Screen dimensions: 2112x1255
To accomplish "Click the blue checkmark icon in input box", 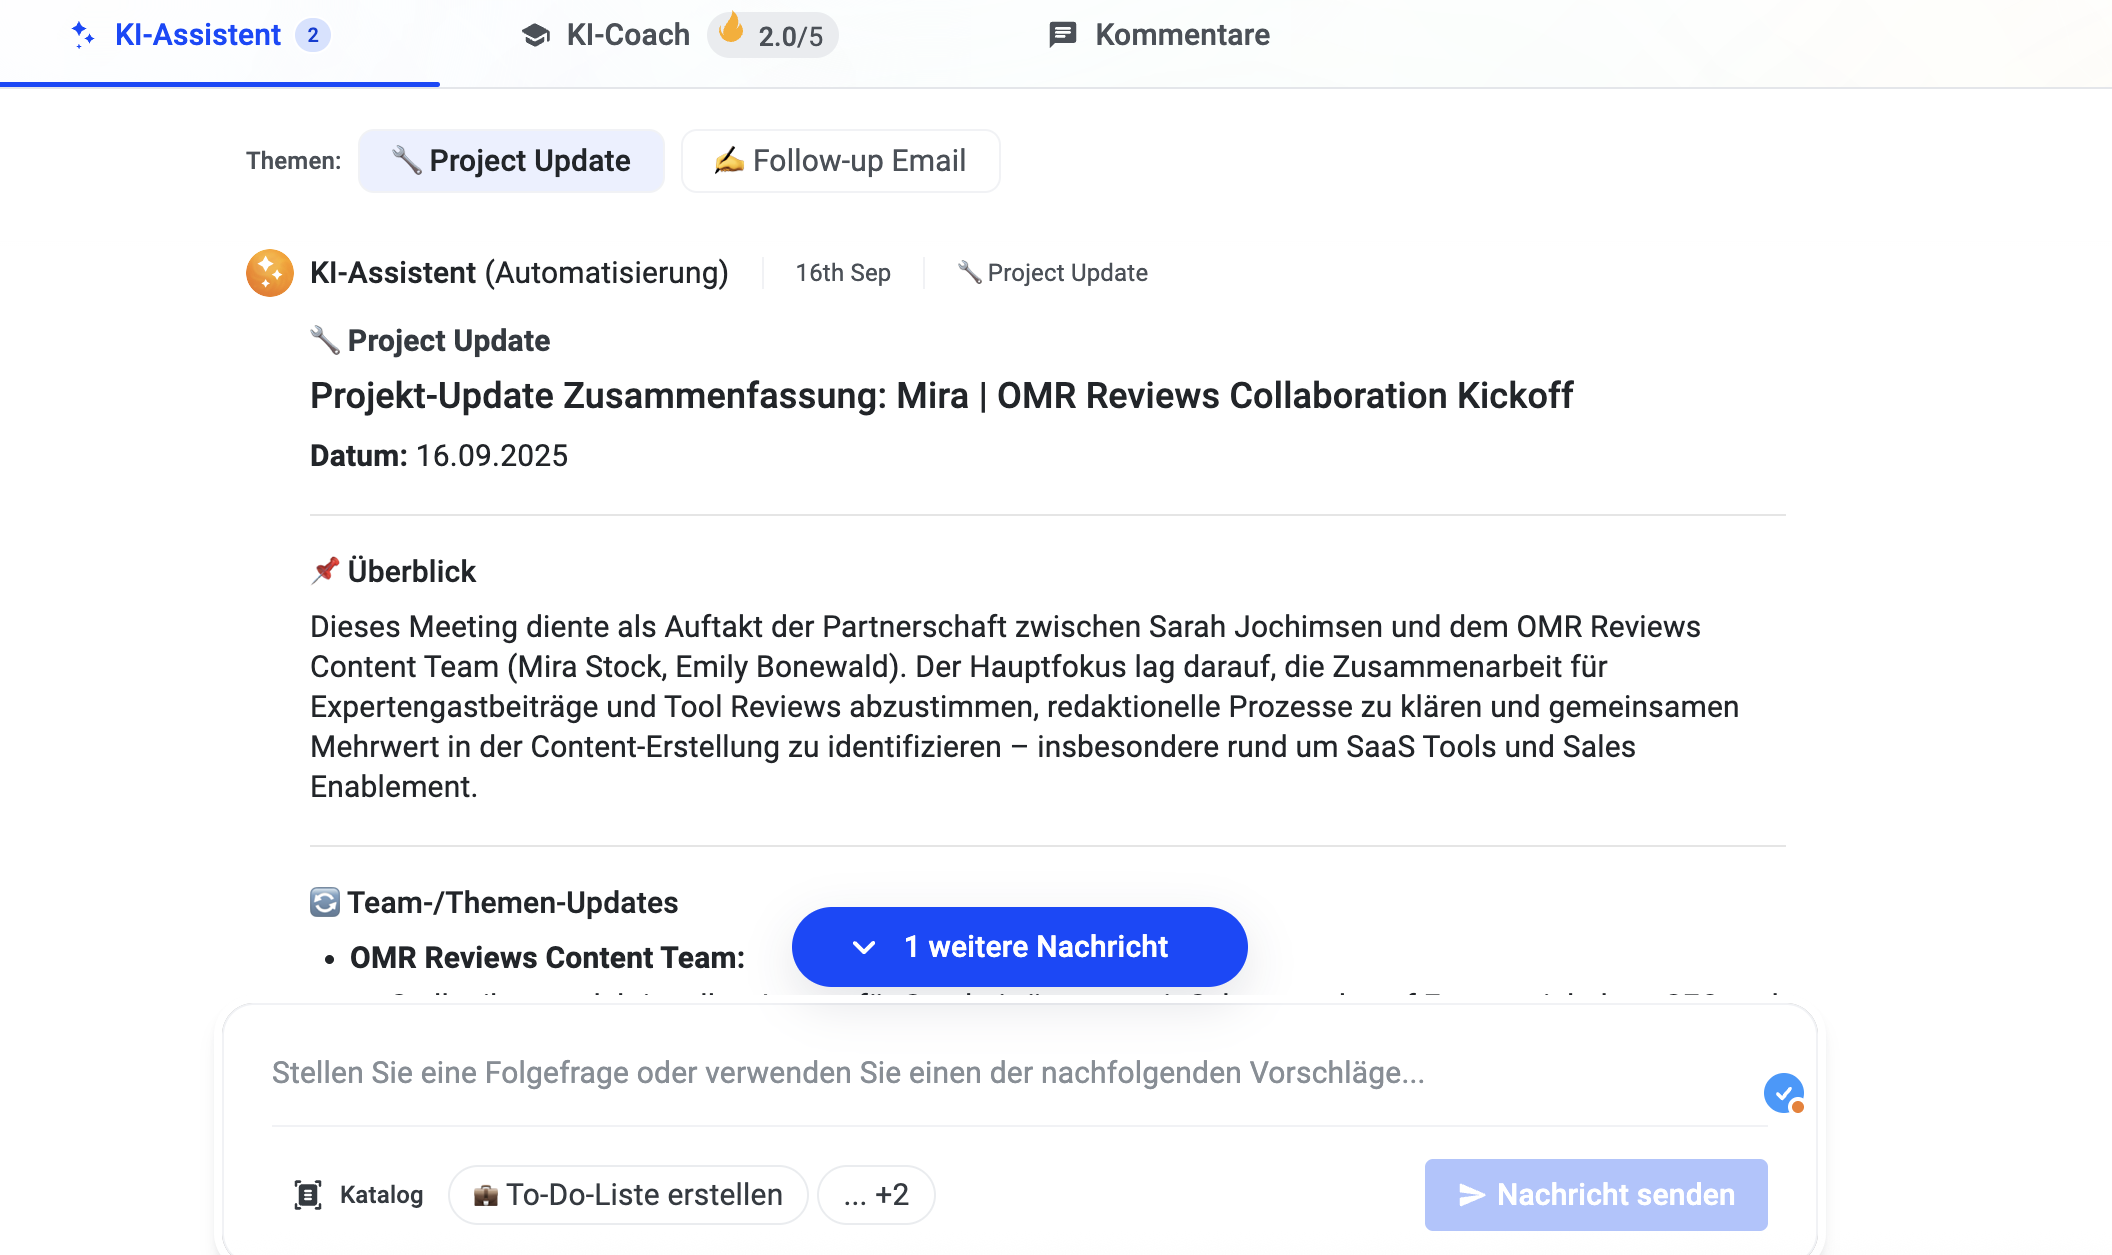I will click(1783, 1093).
